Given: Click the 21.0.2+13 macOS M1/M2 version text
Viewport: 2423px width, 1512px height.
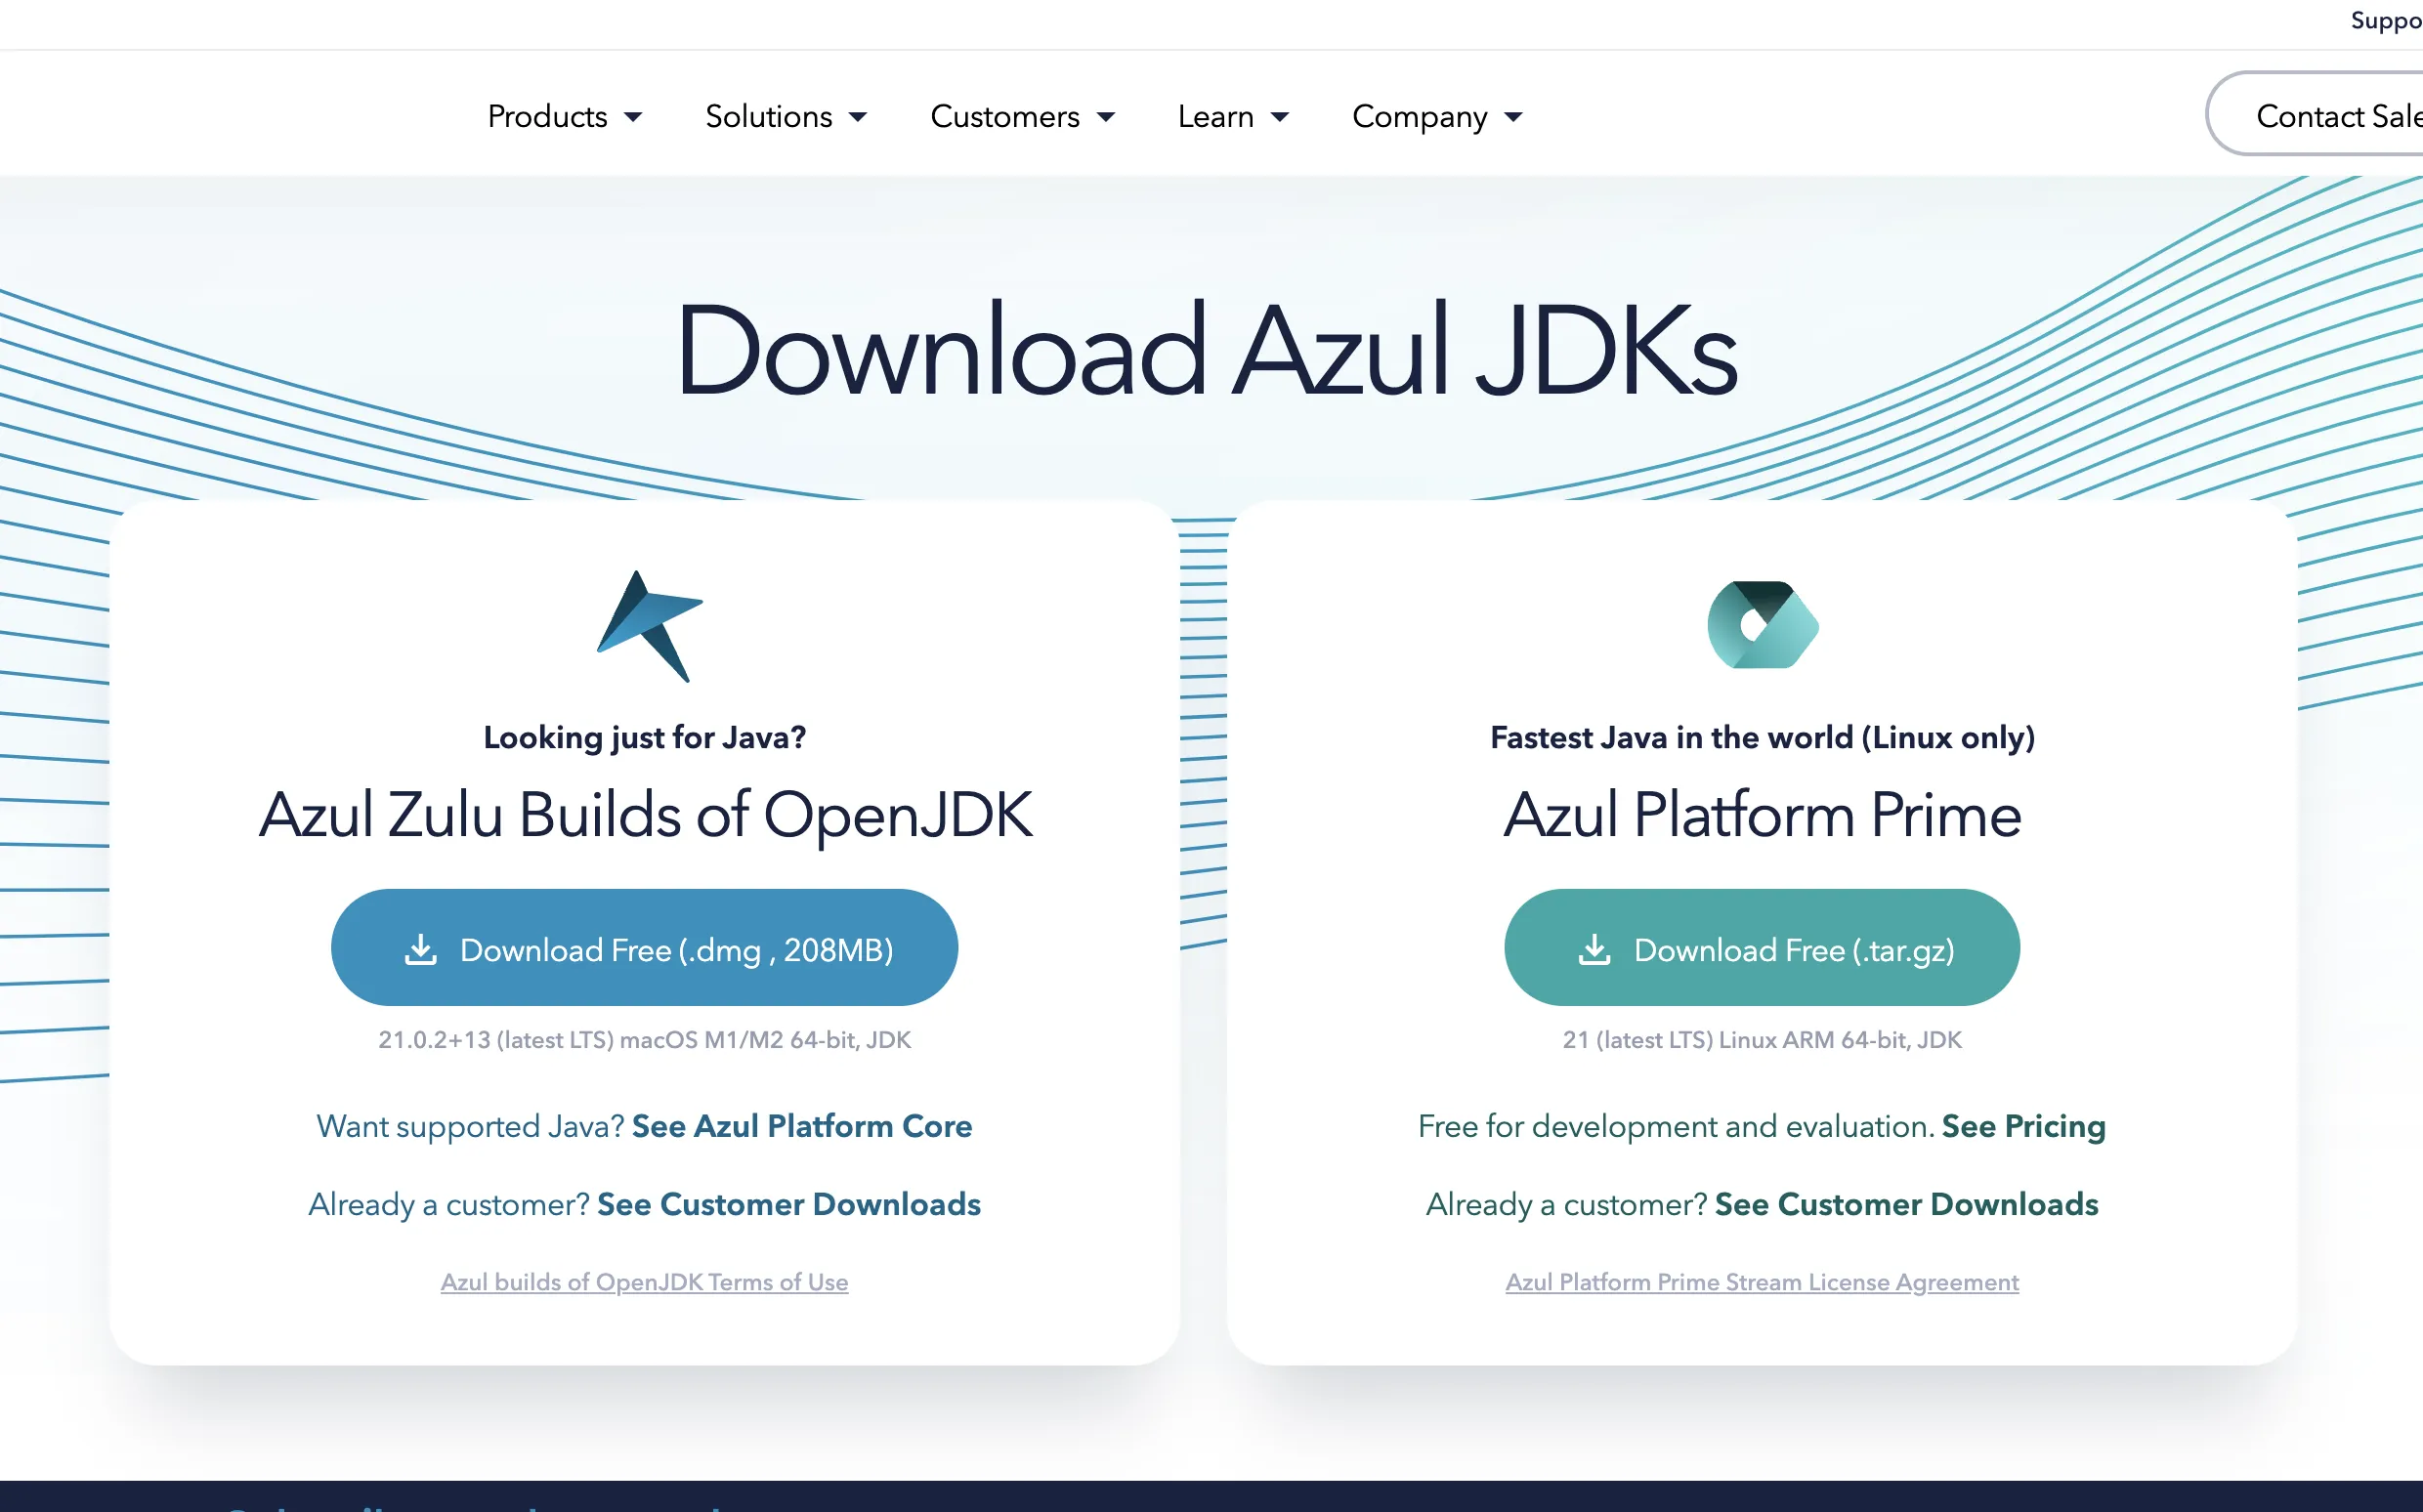Looking at the screenshot, I should click(x=644, y=1040).
